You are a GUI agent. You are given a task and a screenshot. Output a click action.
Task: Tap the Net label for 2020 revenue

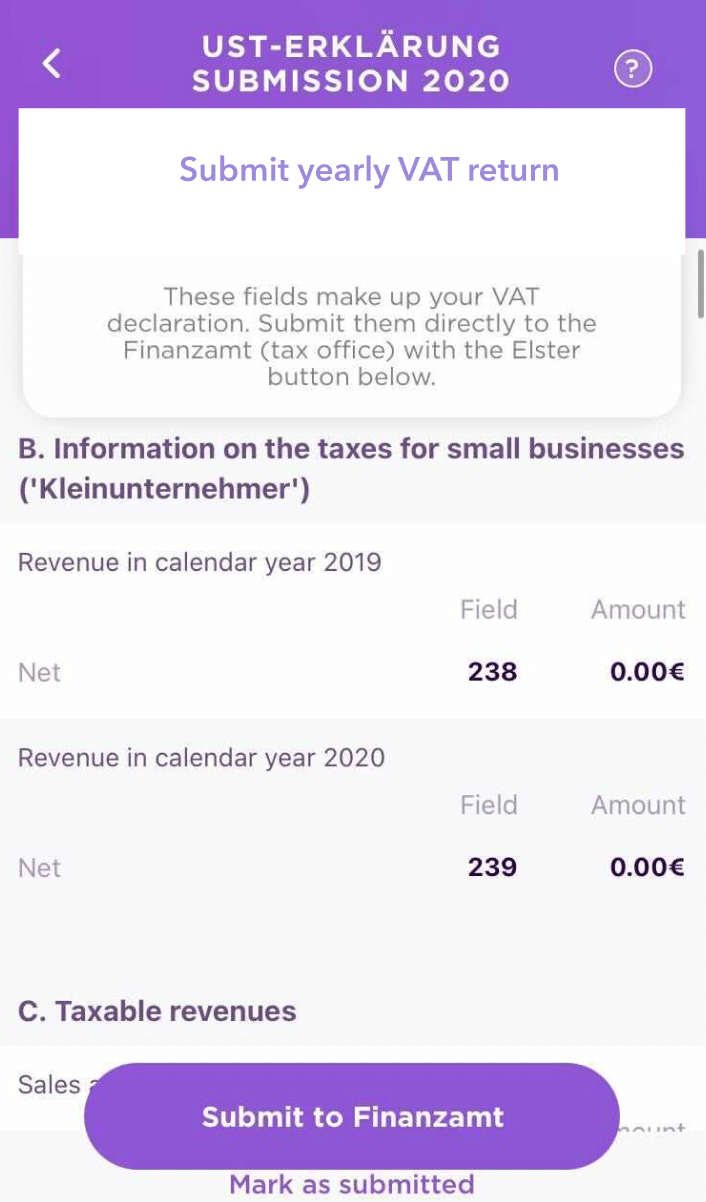[40, 867]
